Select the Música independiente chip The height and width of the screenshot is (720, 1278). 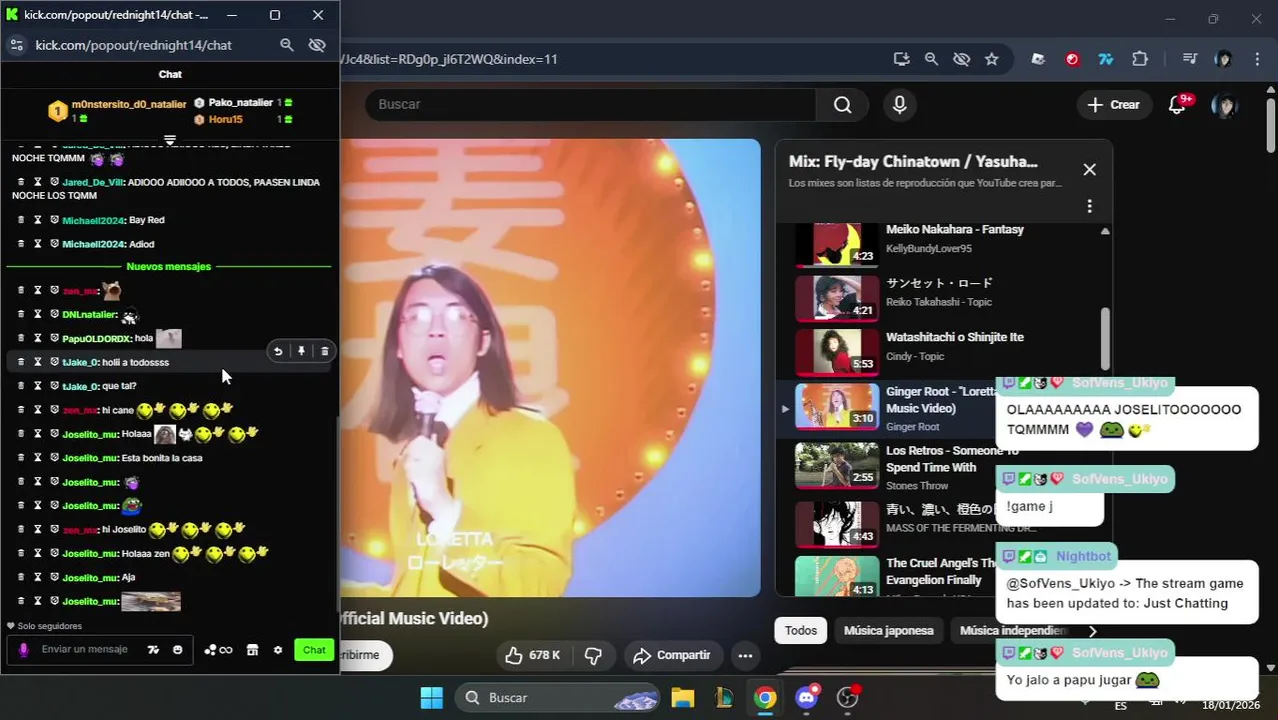1013,631
